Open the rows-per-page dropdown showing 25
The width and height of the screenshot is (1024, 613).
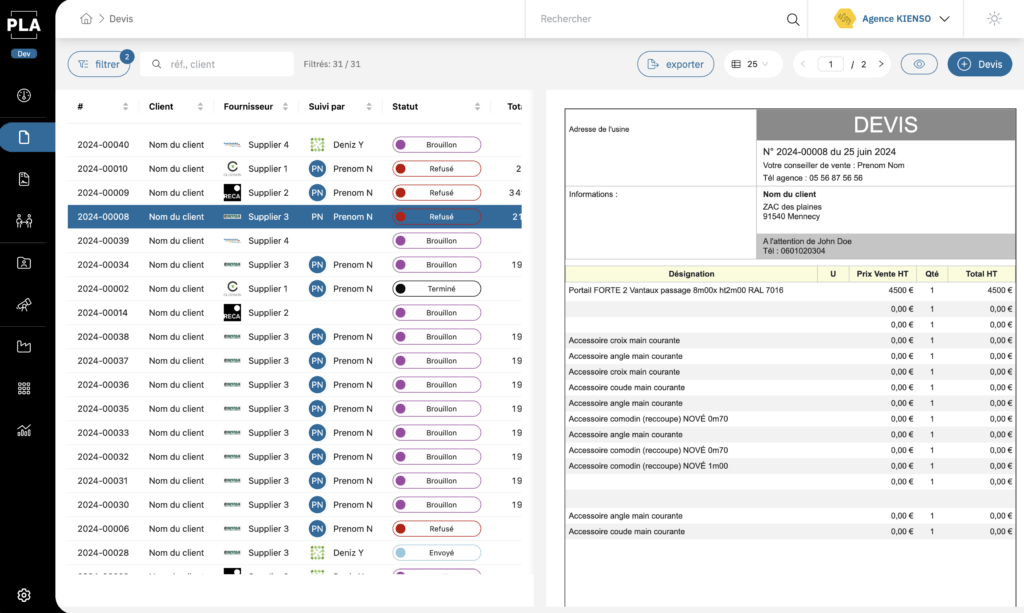click(752, 62)
